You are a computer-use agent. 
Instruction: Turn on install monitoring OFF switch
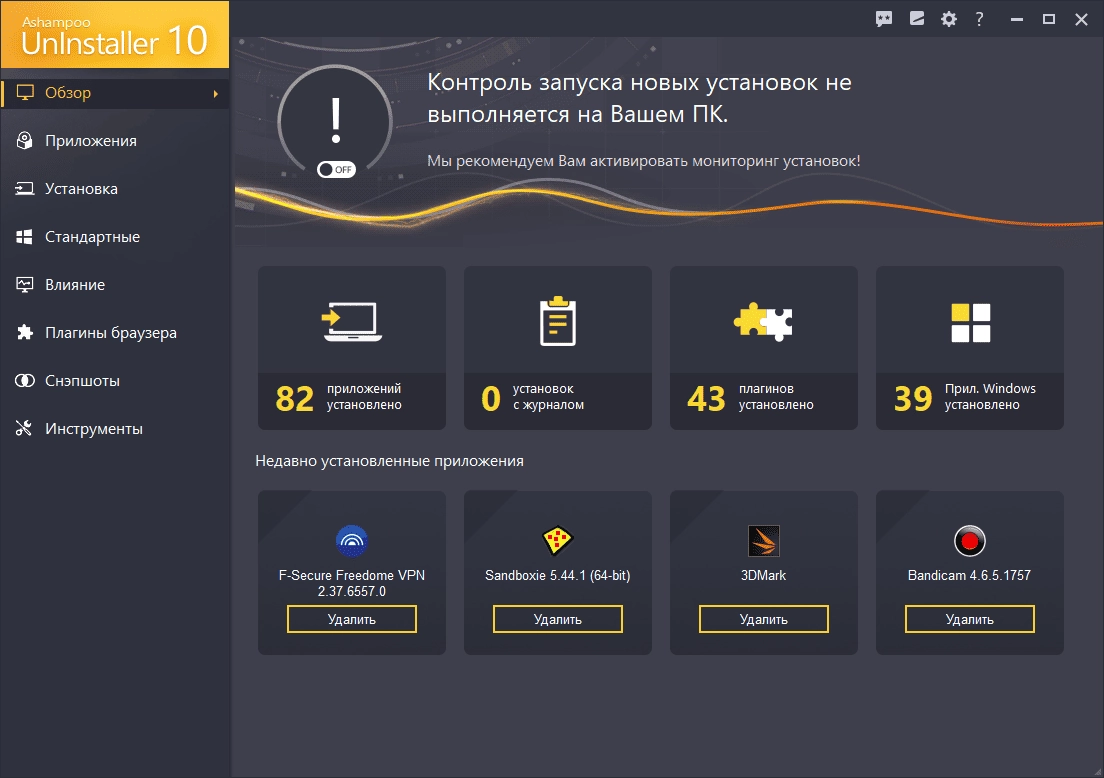336,170
